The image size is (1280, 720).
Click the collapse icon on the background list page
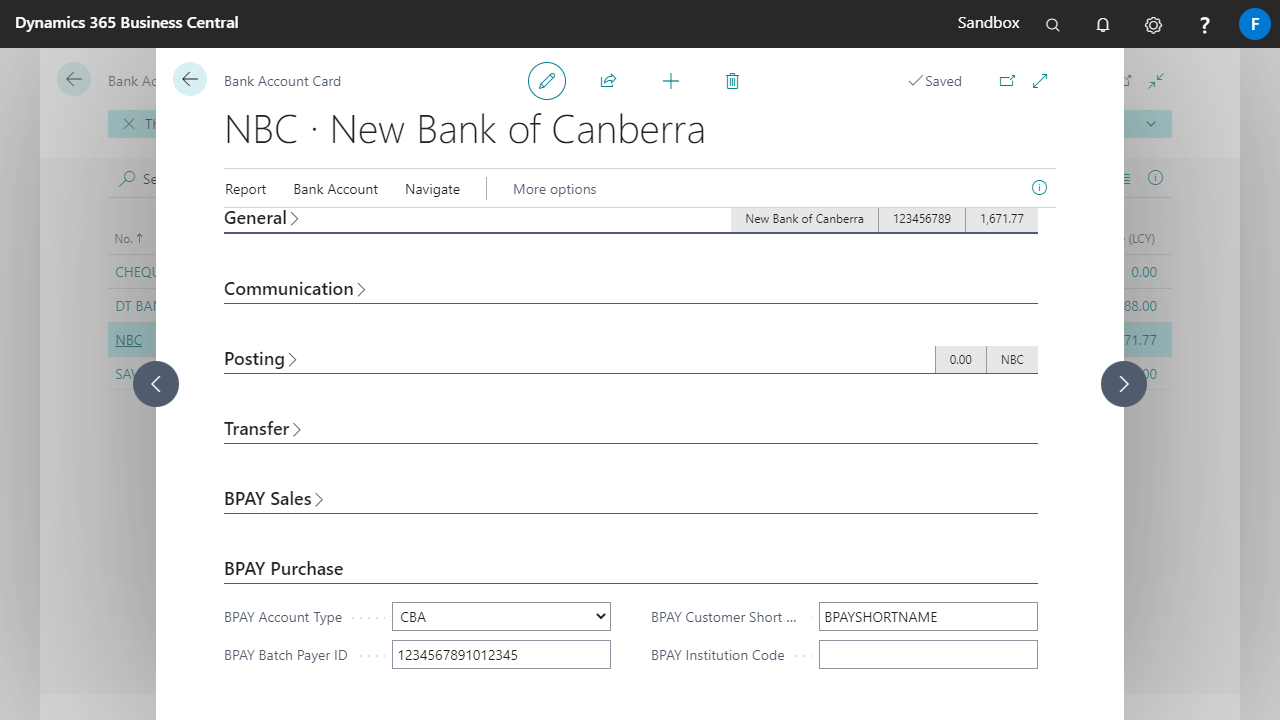[x=1156, y=81]
